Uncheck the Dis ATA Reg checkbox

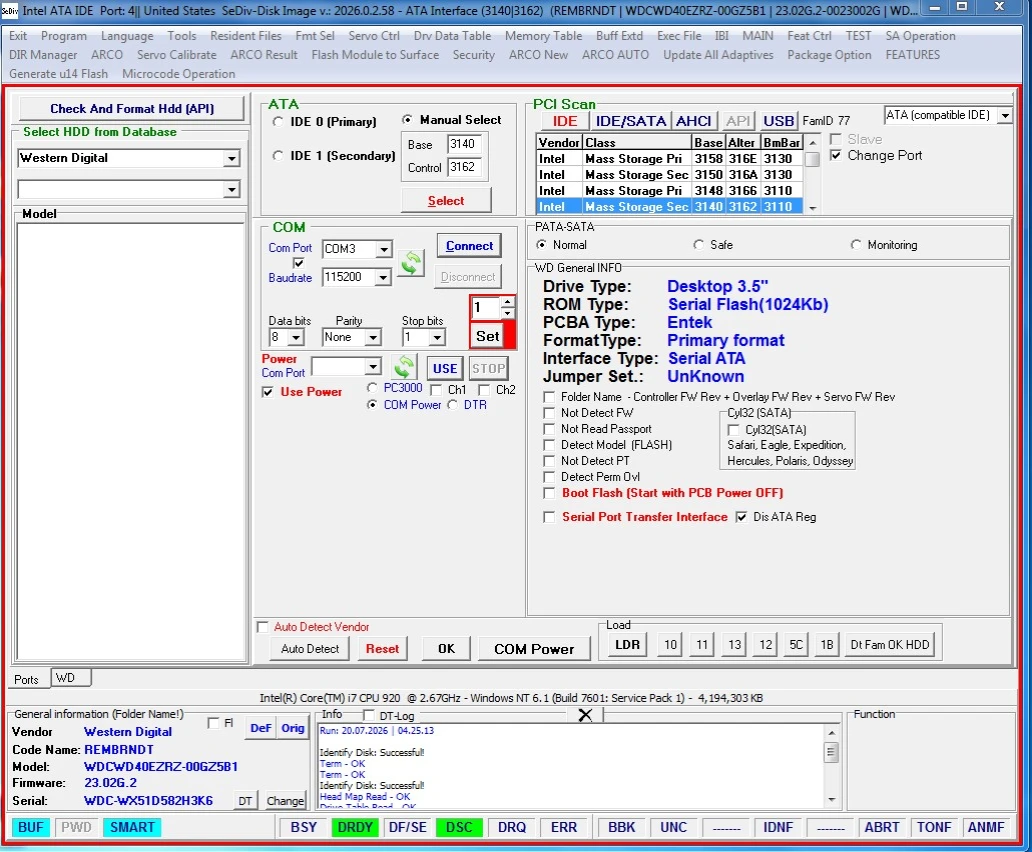pyautogui.click(x=742, y=517)
